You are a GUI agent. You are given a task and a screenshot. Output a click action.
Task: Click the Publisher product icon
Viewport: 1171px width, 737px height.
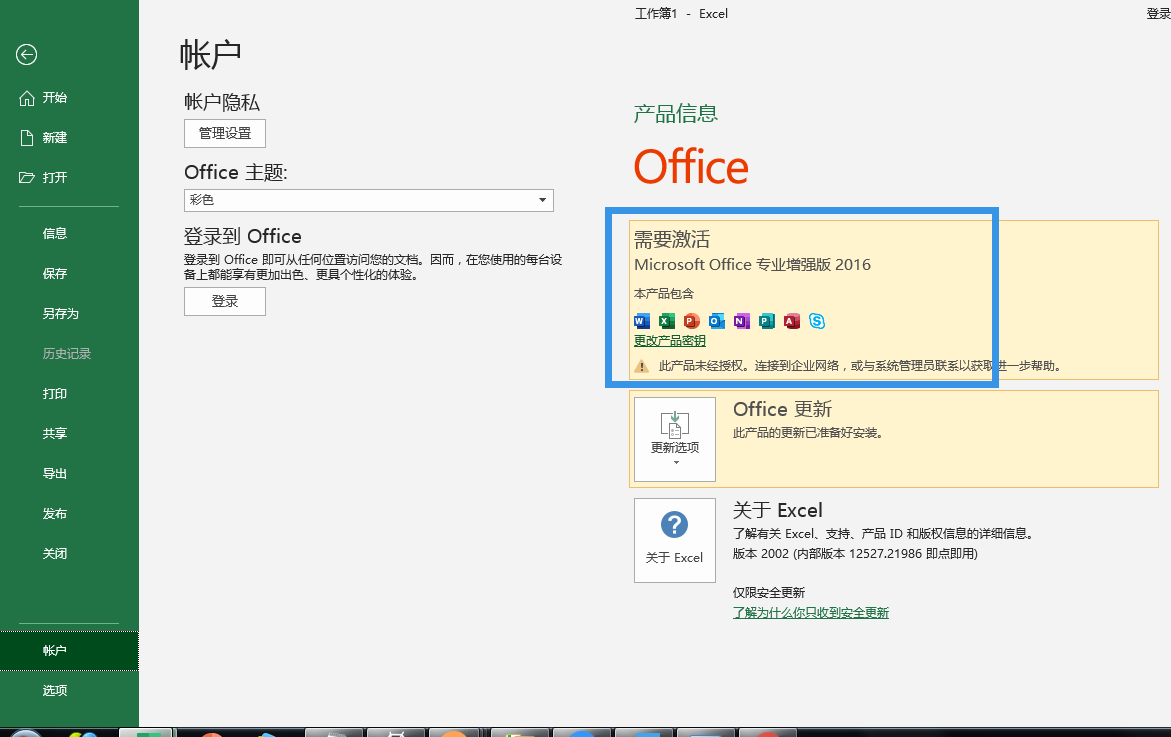[767, 321]
